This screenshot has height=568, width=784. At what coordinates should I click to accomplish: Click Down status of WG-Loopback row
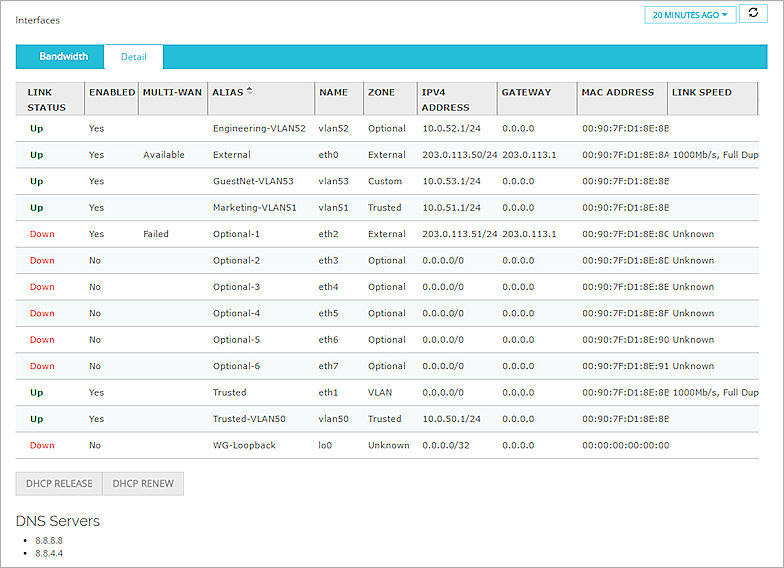pos(42,446)
